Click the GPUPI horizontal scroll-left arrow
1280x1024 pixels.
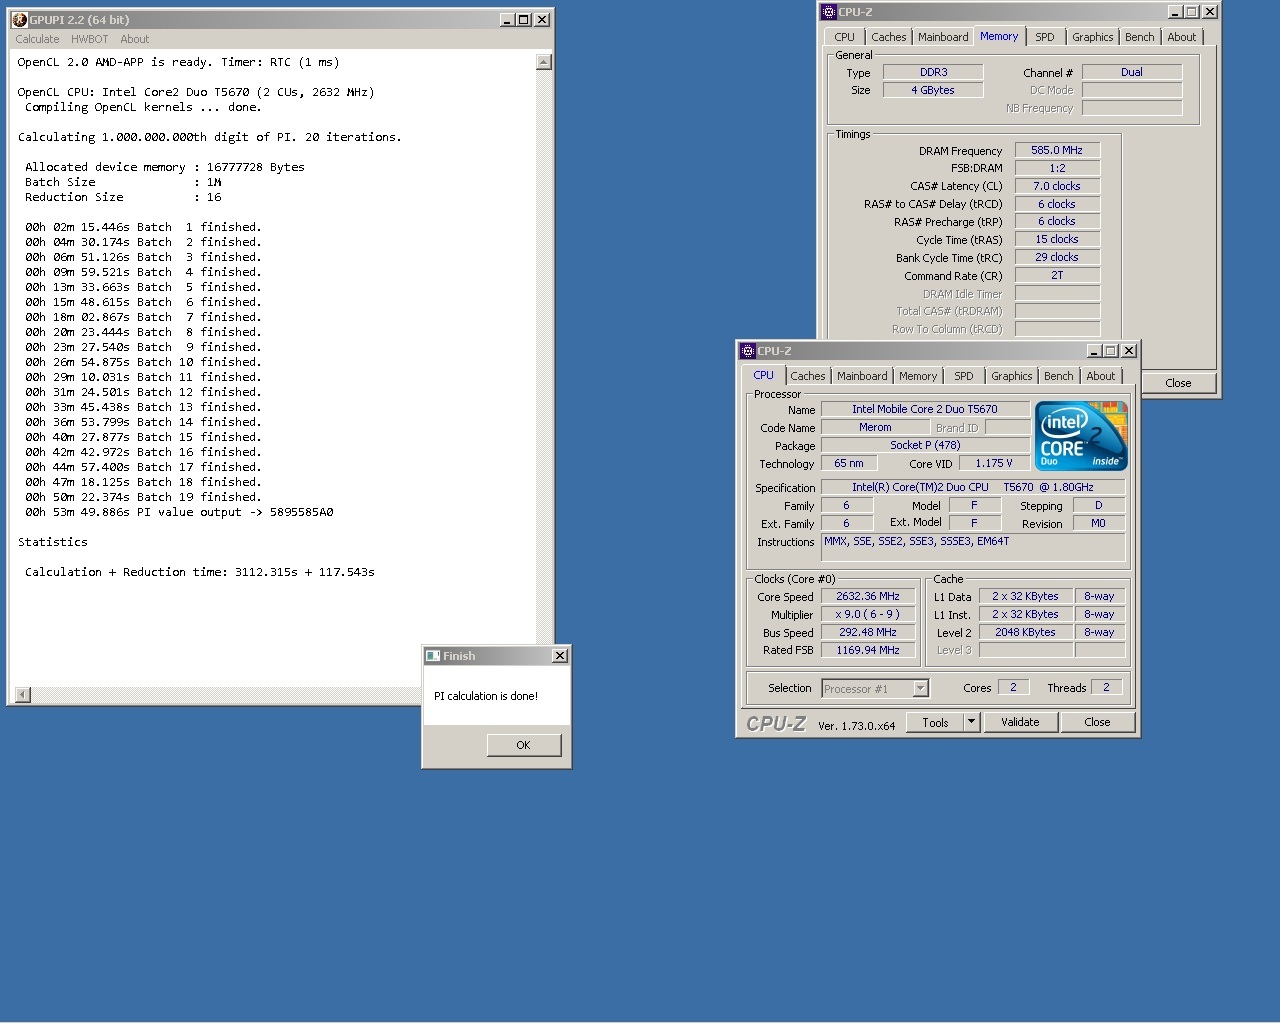point(23,695)
